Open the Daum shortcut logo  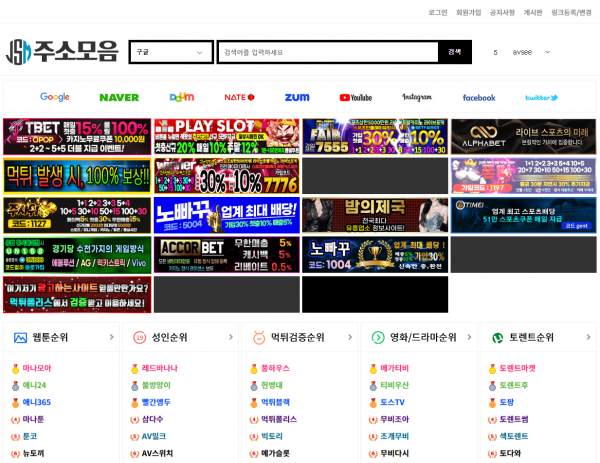coord(182,97)
